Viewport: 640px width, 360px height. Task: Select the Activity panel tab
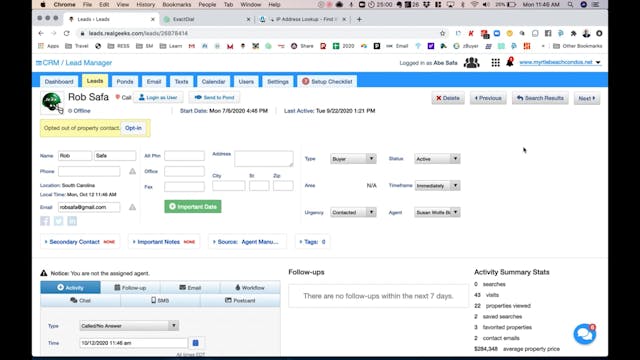tap(70, 287)
